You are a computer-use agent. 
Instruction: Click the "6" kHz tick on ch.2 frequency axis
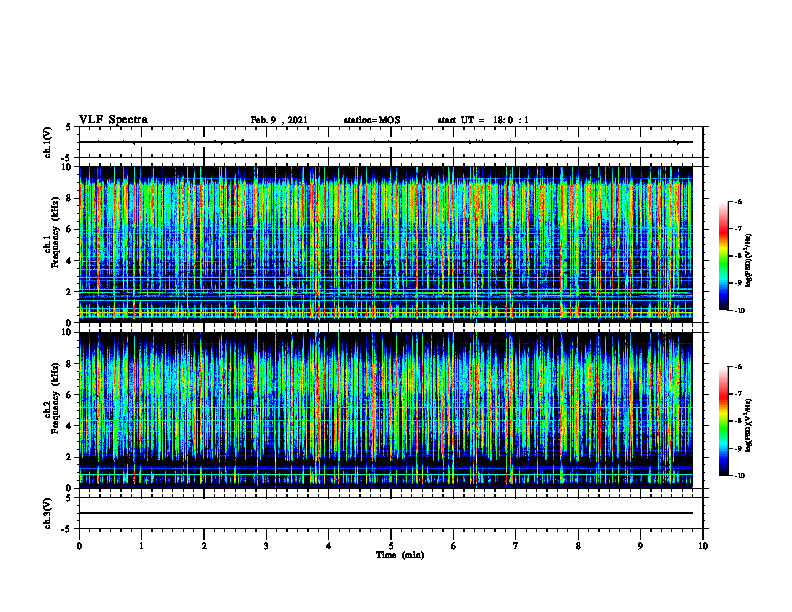[70, 394]
